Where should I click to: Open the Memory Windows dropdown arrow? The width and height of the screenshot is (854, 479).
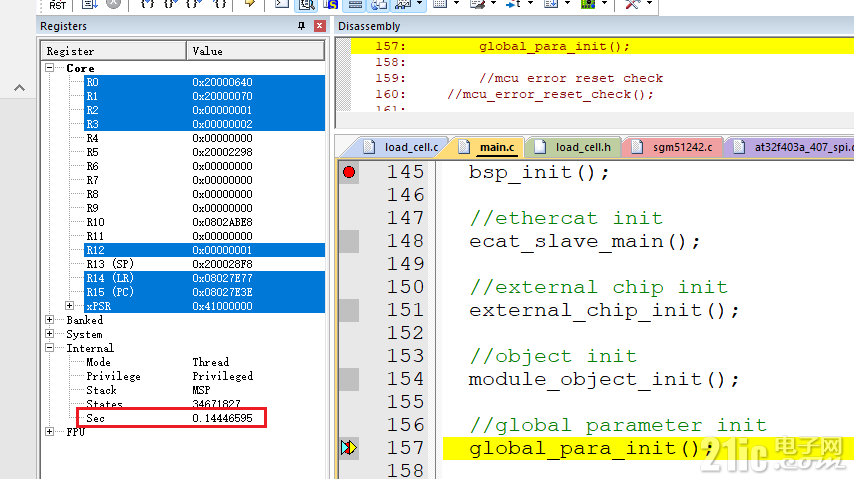click(x=456, y=3)
